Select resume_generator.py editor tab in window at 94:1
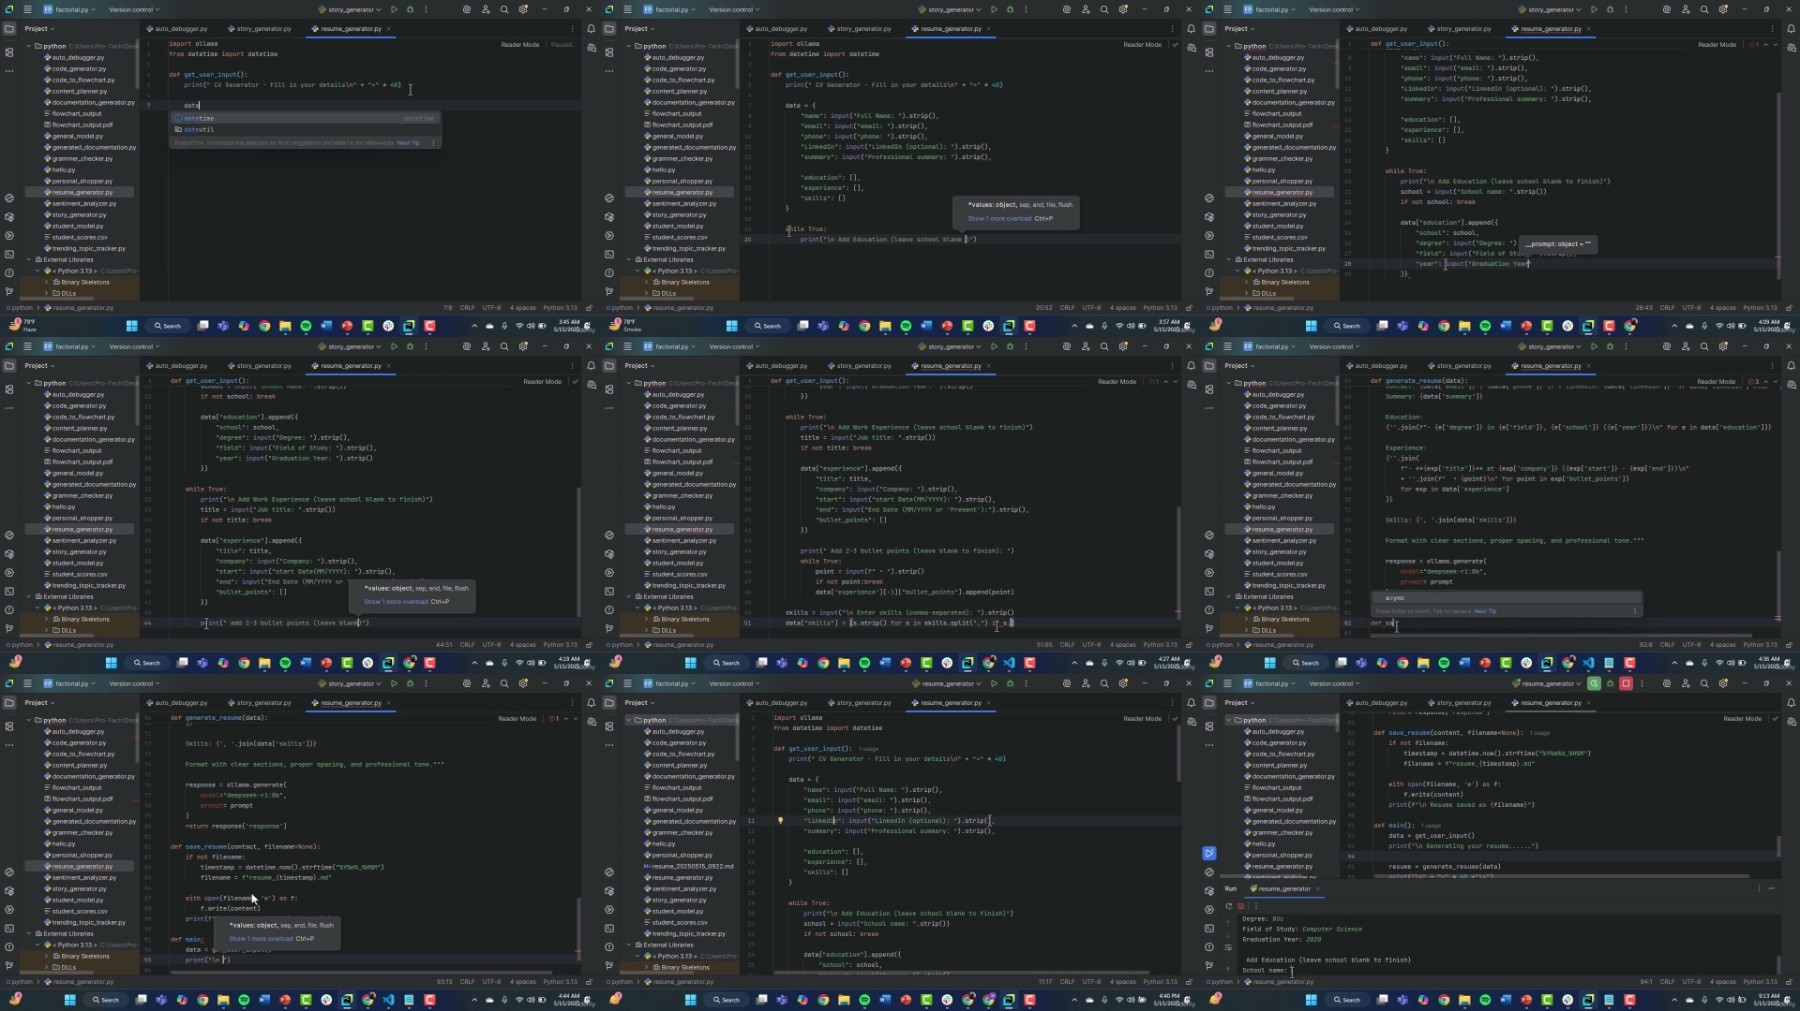This screenshot has height=1011, width=1800. 1547,702
